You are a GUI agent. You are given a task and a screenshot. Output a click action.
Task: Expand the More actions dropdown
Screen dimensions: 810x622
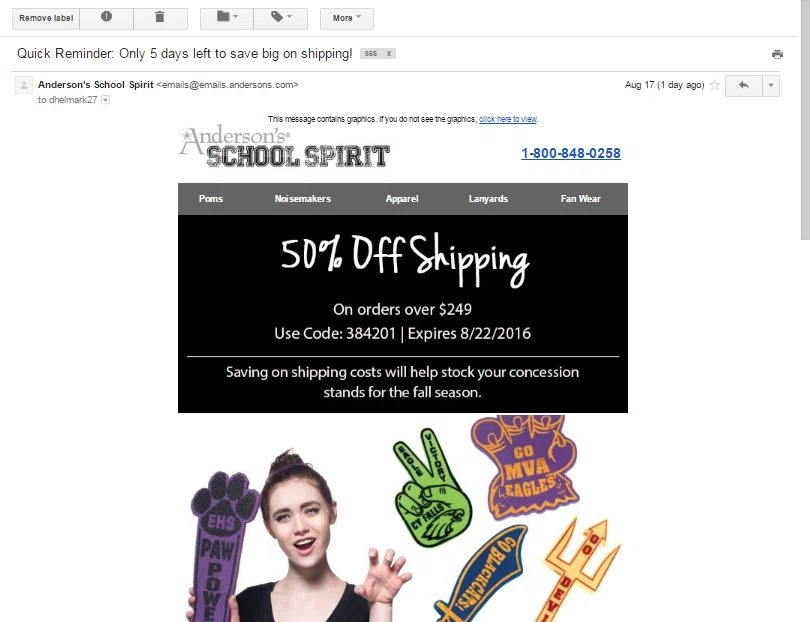click(347, 18)
